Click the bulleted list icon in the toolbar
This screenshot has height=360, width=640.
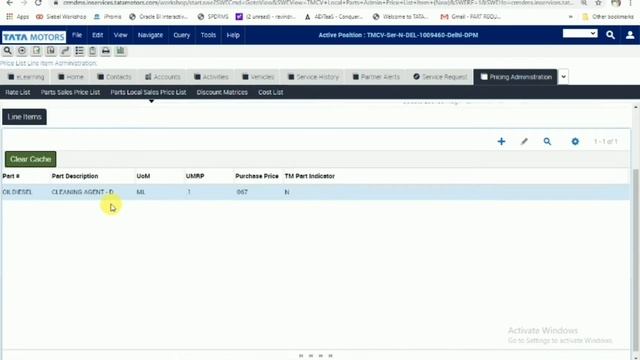pos(79,51)
